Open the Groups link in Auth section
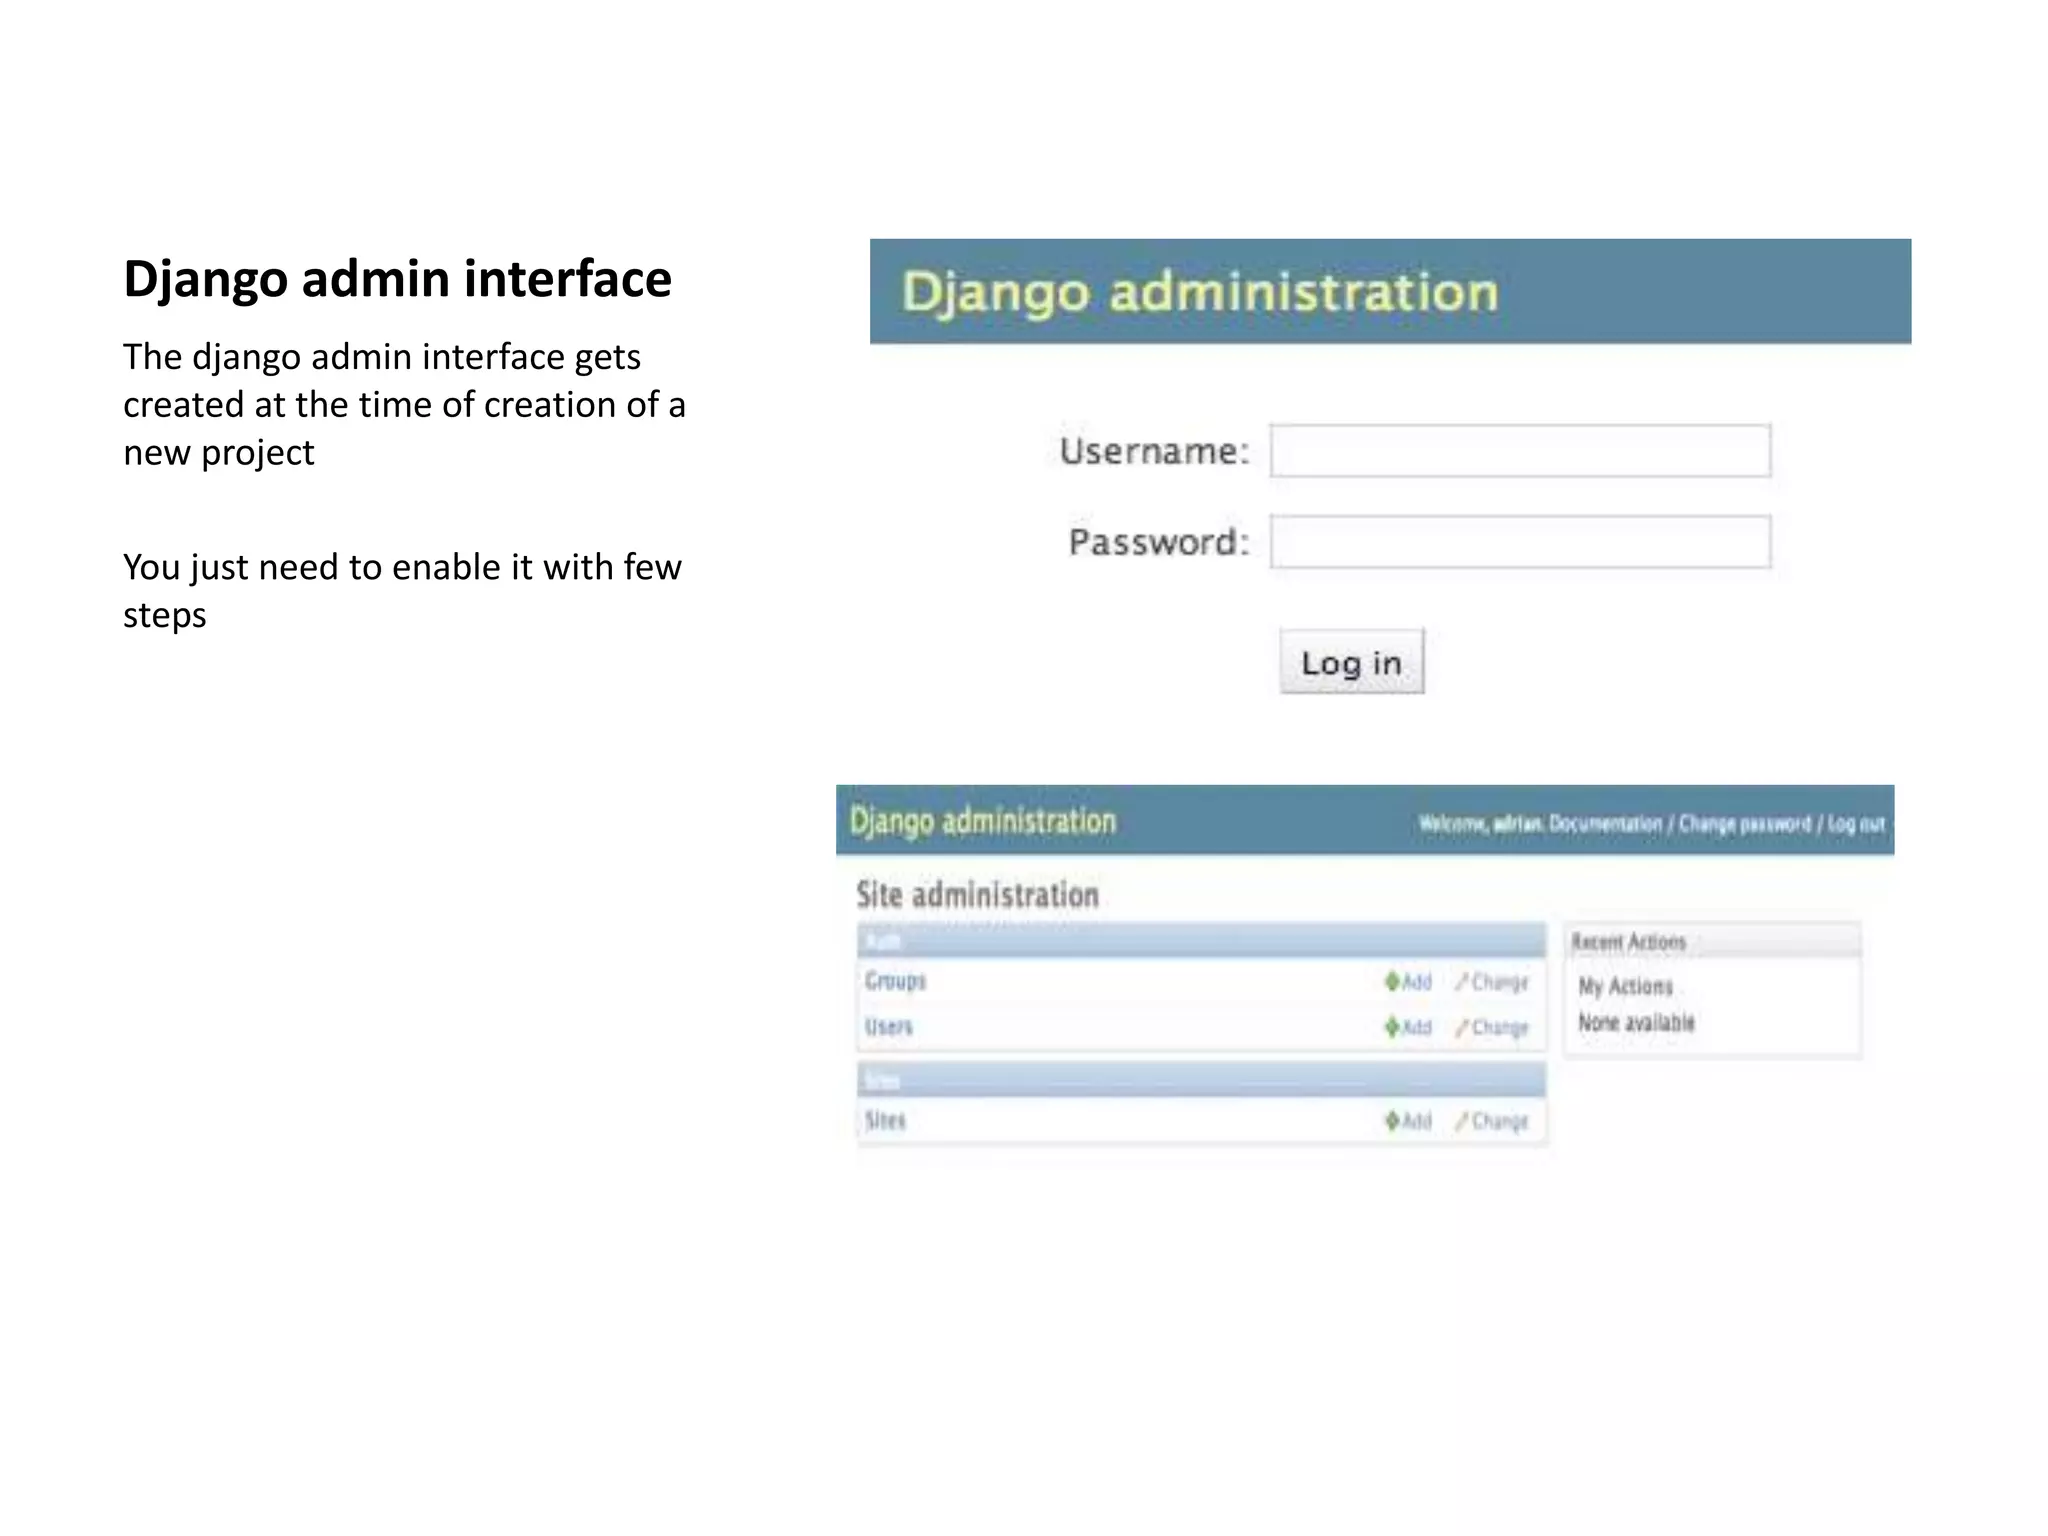 pyautogui.click(x=895, y=981)
